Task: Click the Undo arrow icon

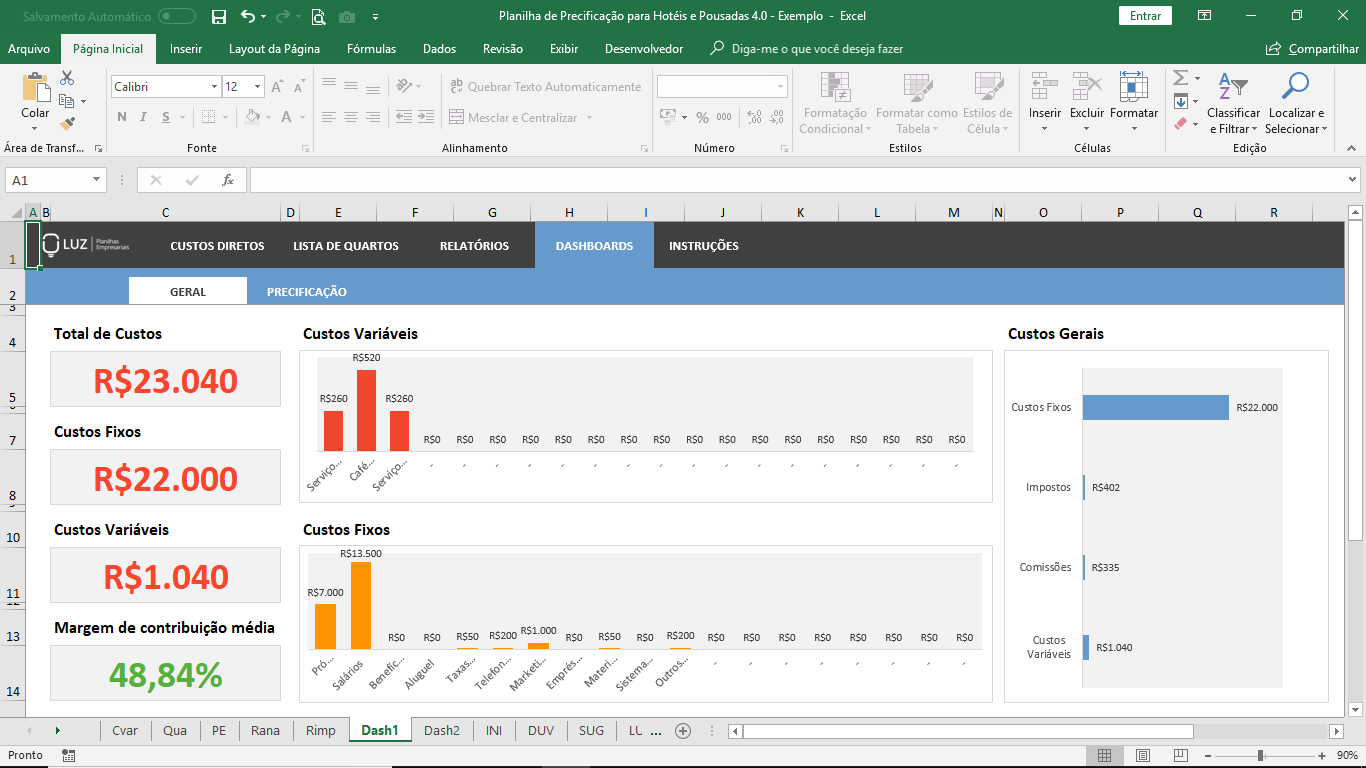Action: (248, 16)
